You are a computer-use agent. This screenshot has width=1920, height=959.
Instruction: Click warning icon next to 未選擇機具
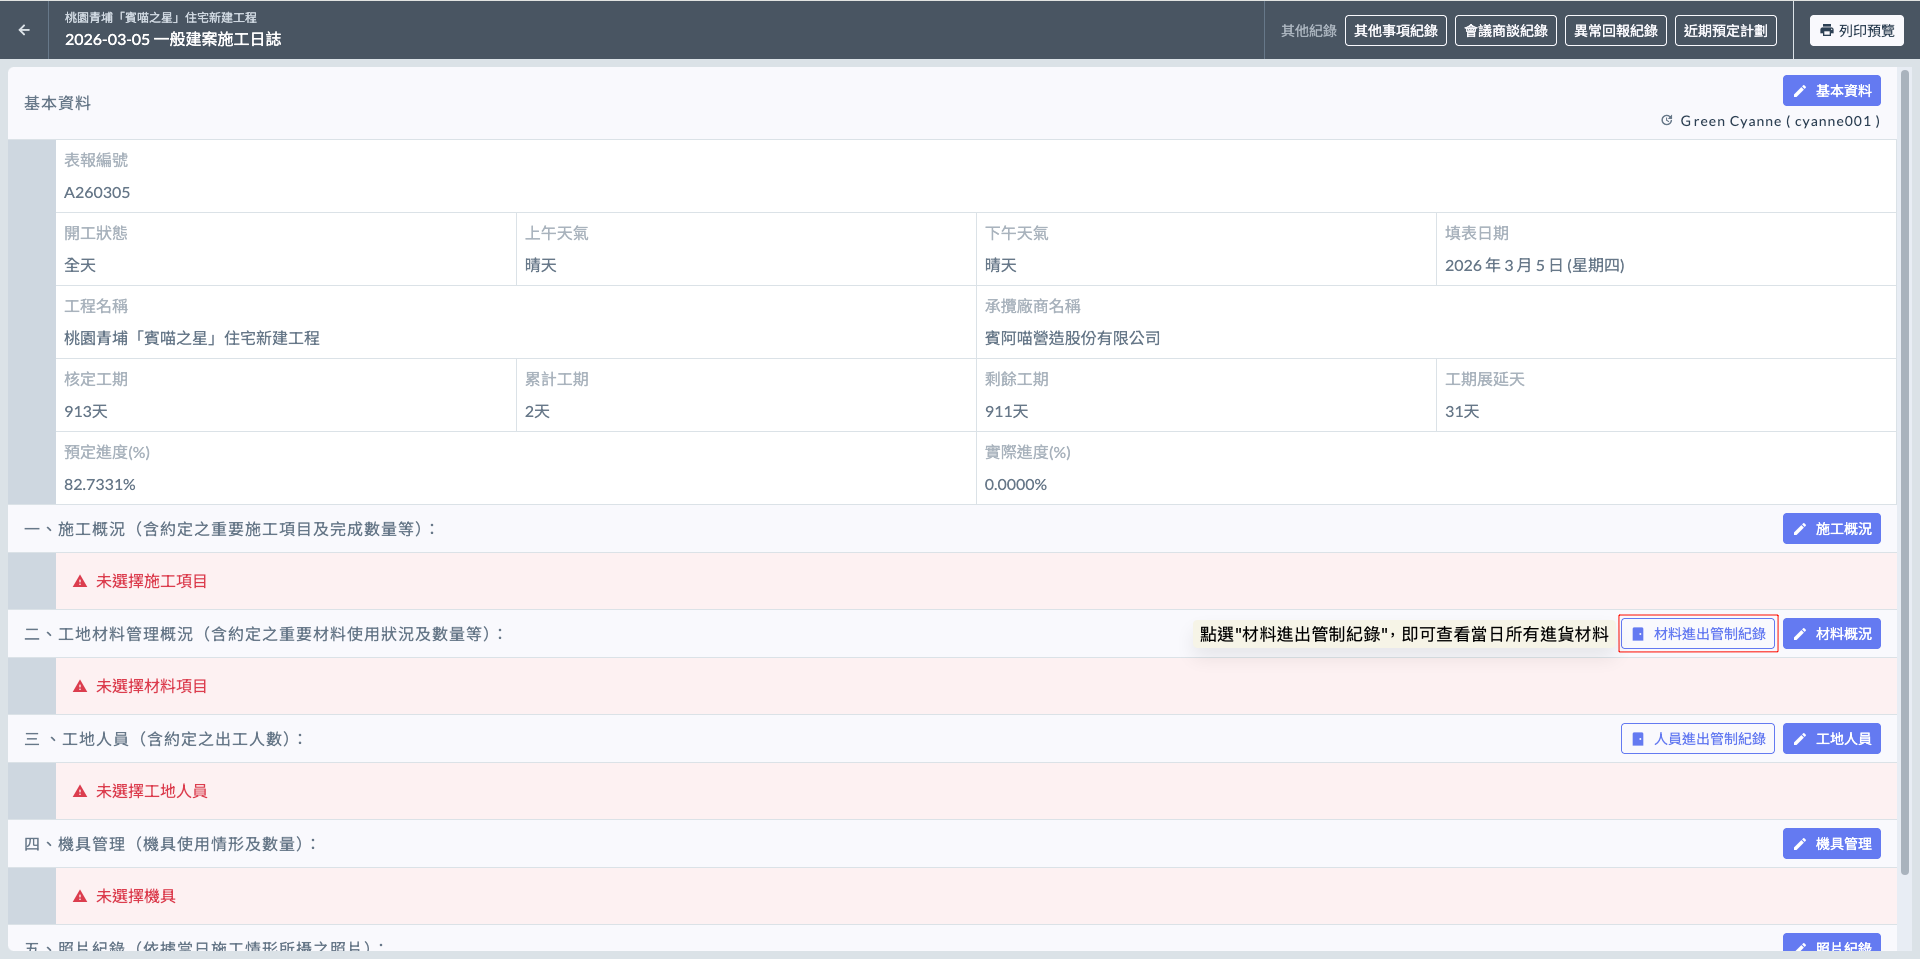(80, 897)
